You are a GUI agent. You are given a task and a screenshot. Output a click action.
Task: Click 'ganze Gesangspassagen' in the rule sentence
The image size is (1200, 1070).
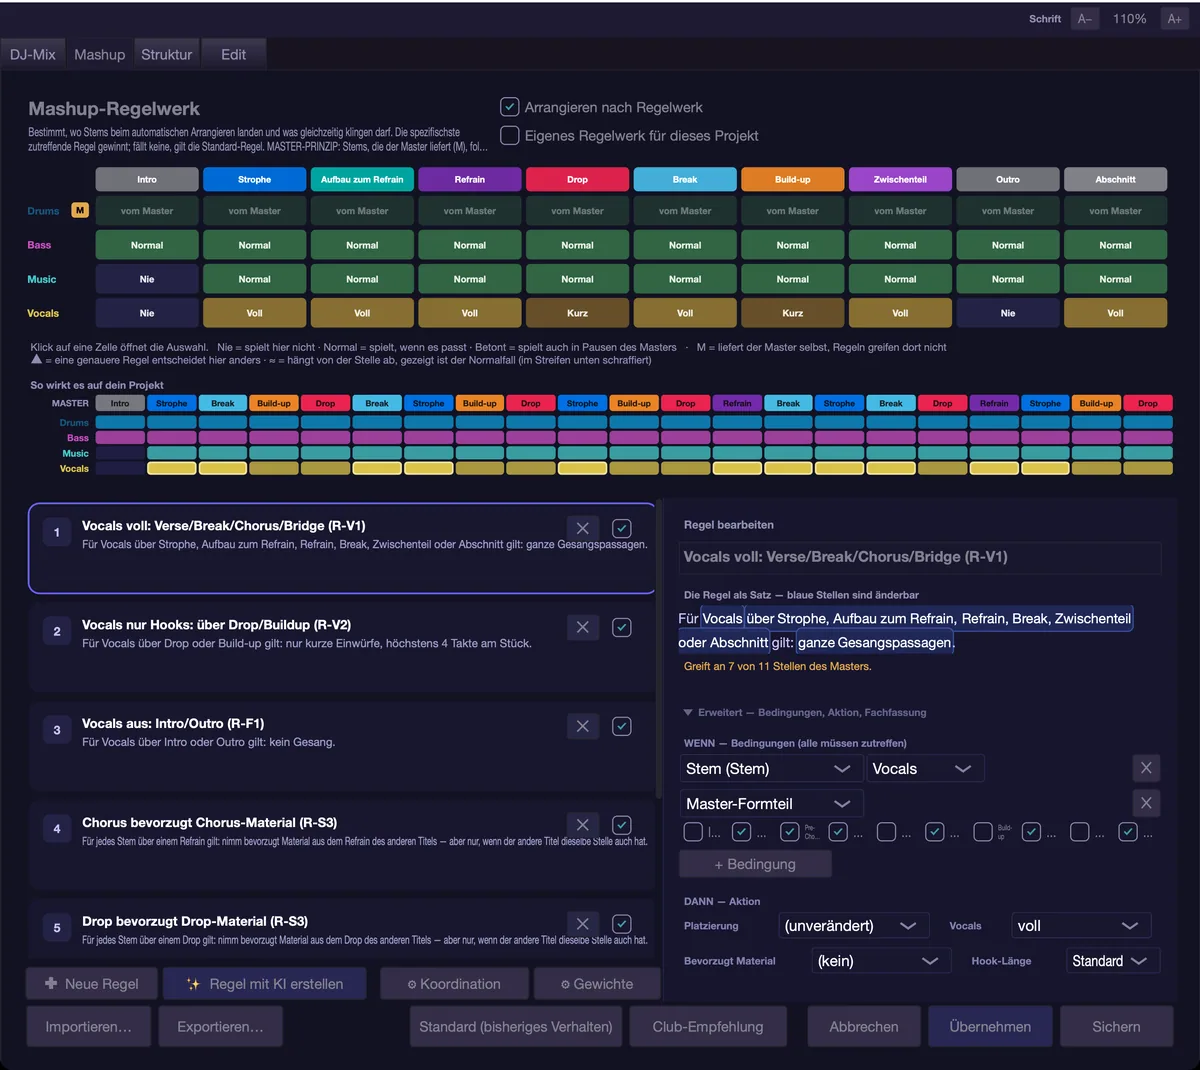tap(875, 643)
